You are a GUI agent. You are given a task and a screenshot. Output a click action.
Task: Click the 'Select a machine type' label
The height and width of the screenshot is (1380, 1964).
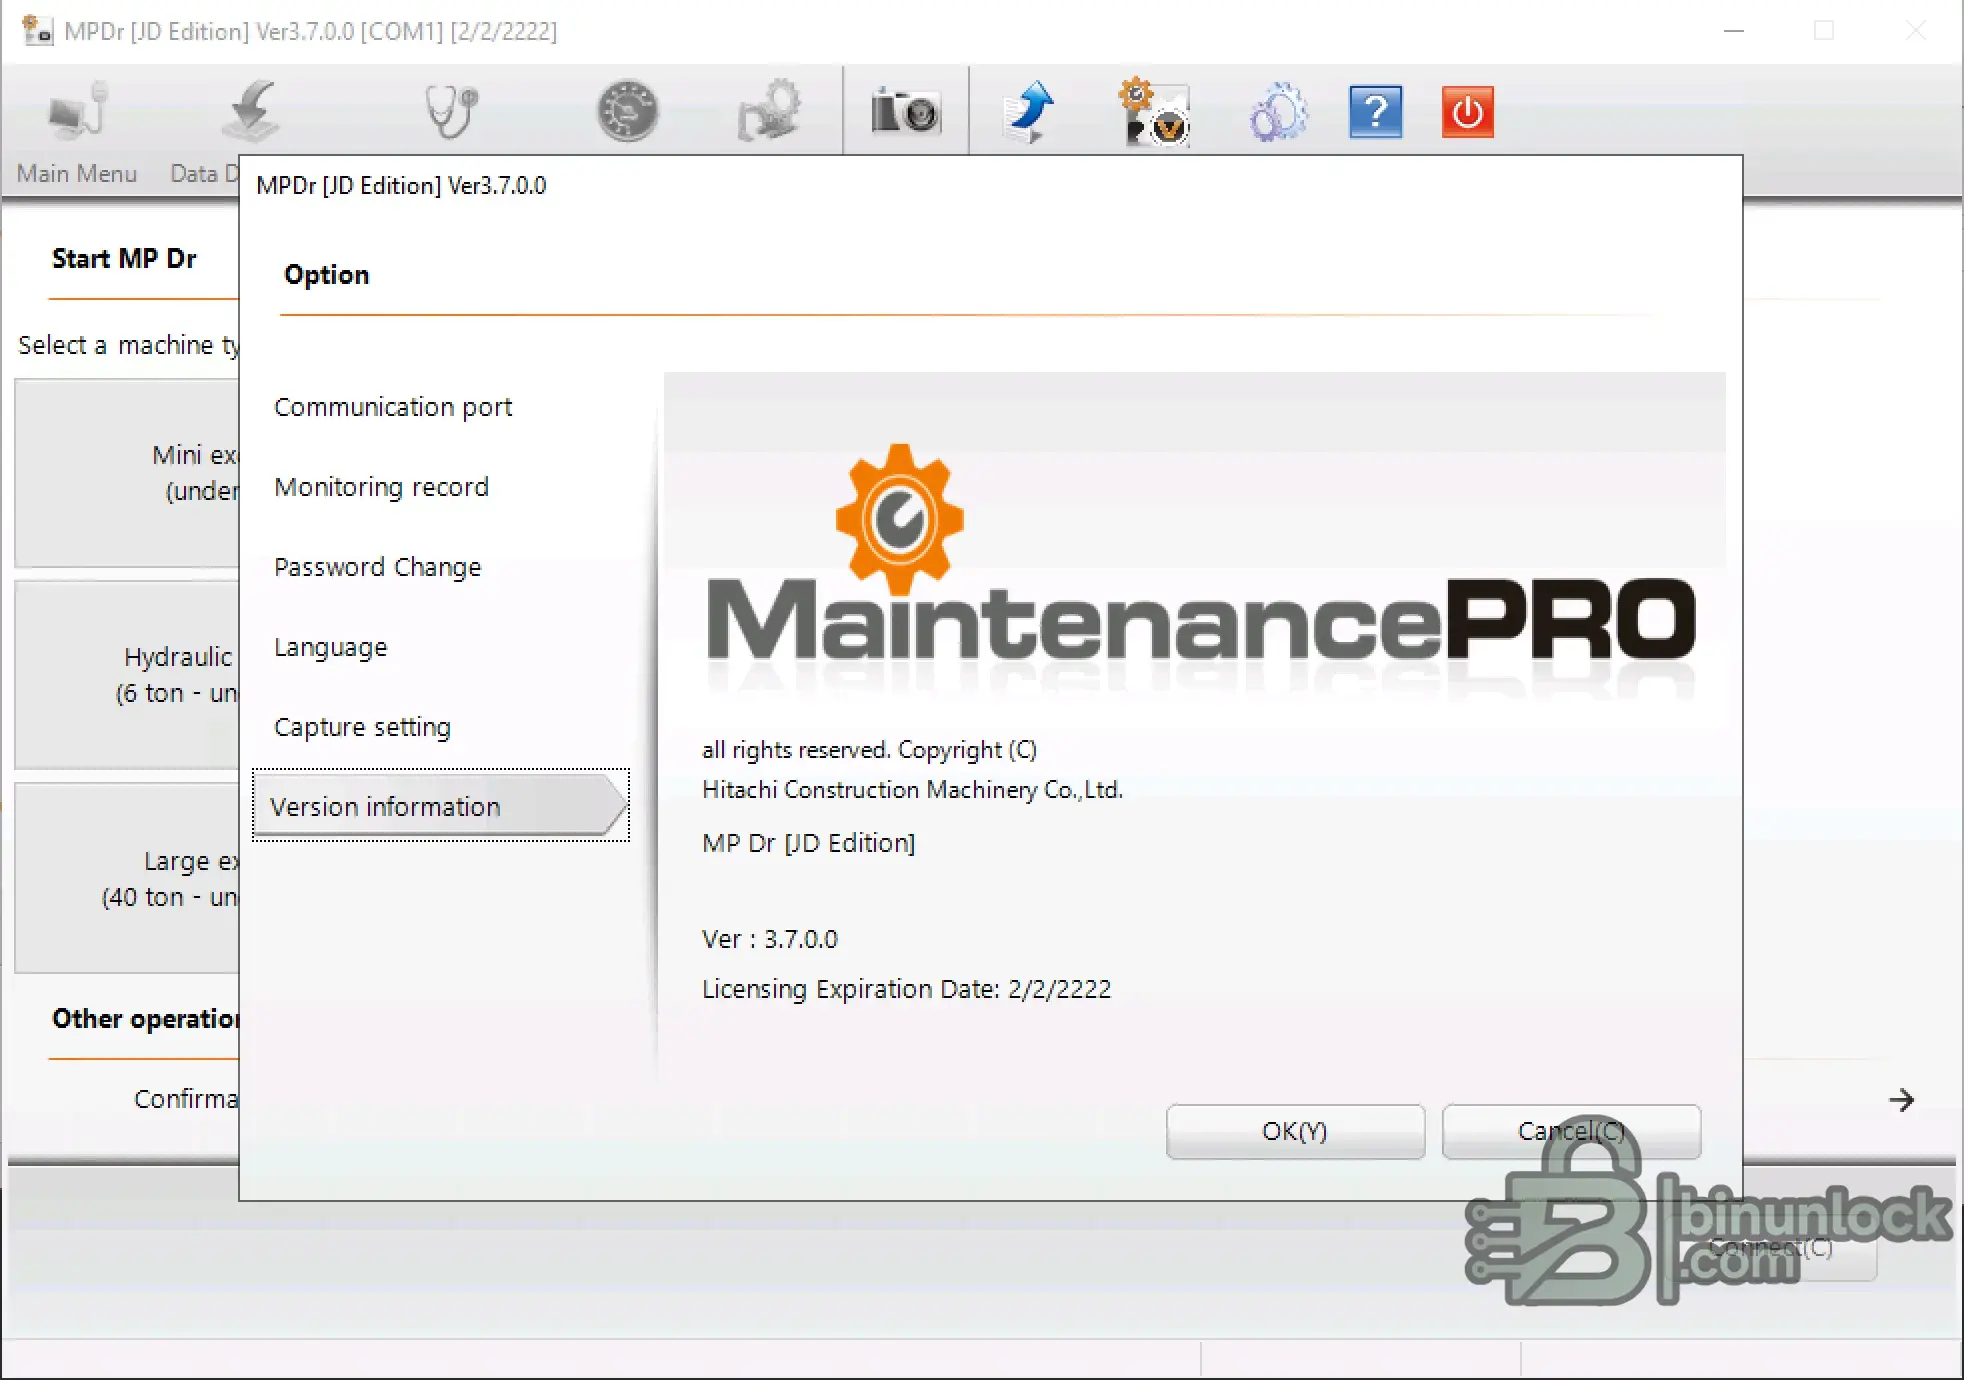(128, 345)
